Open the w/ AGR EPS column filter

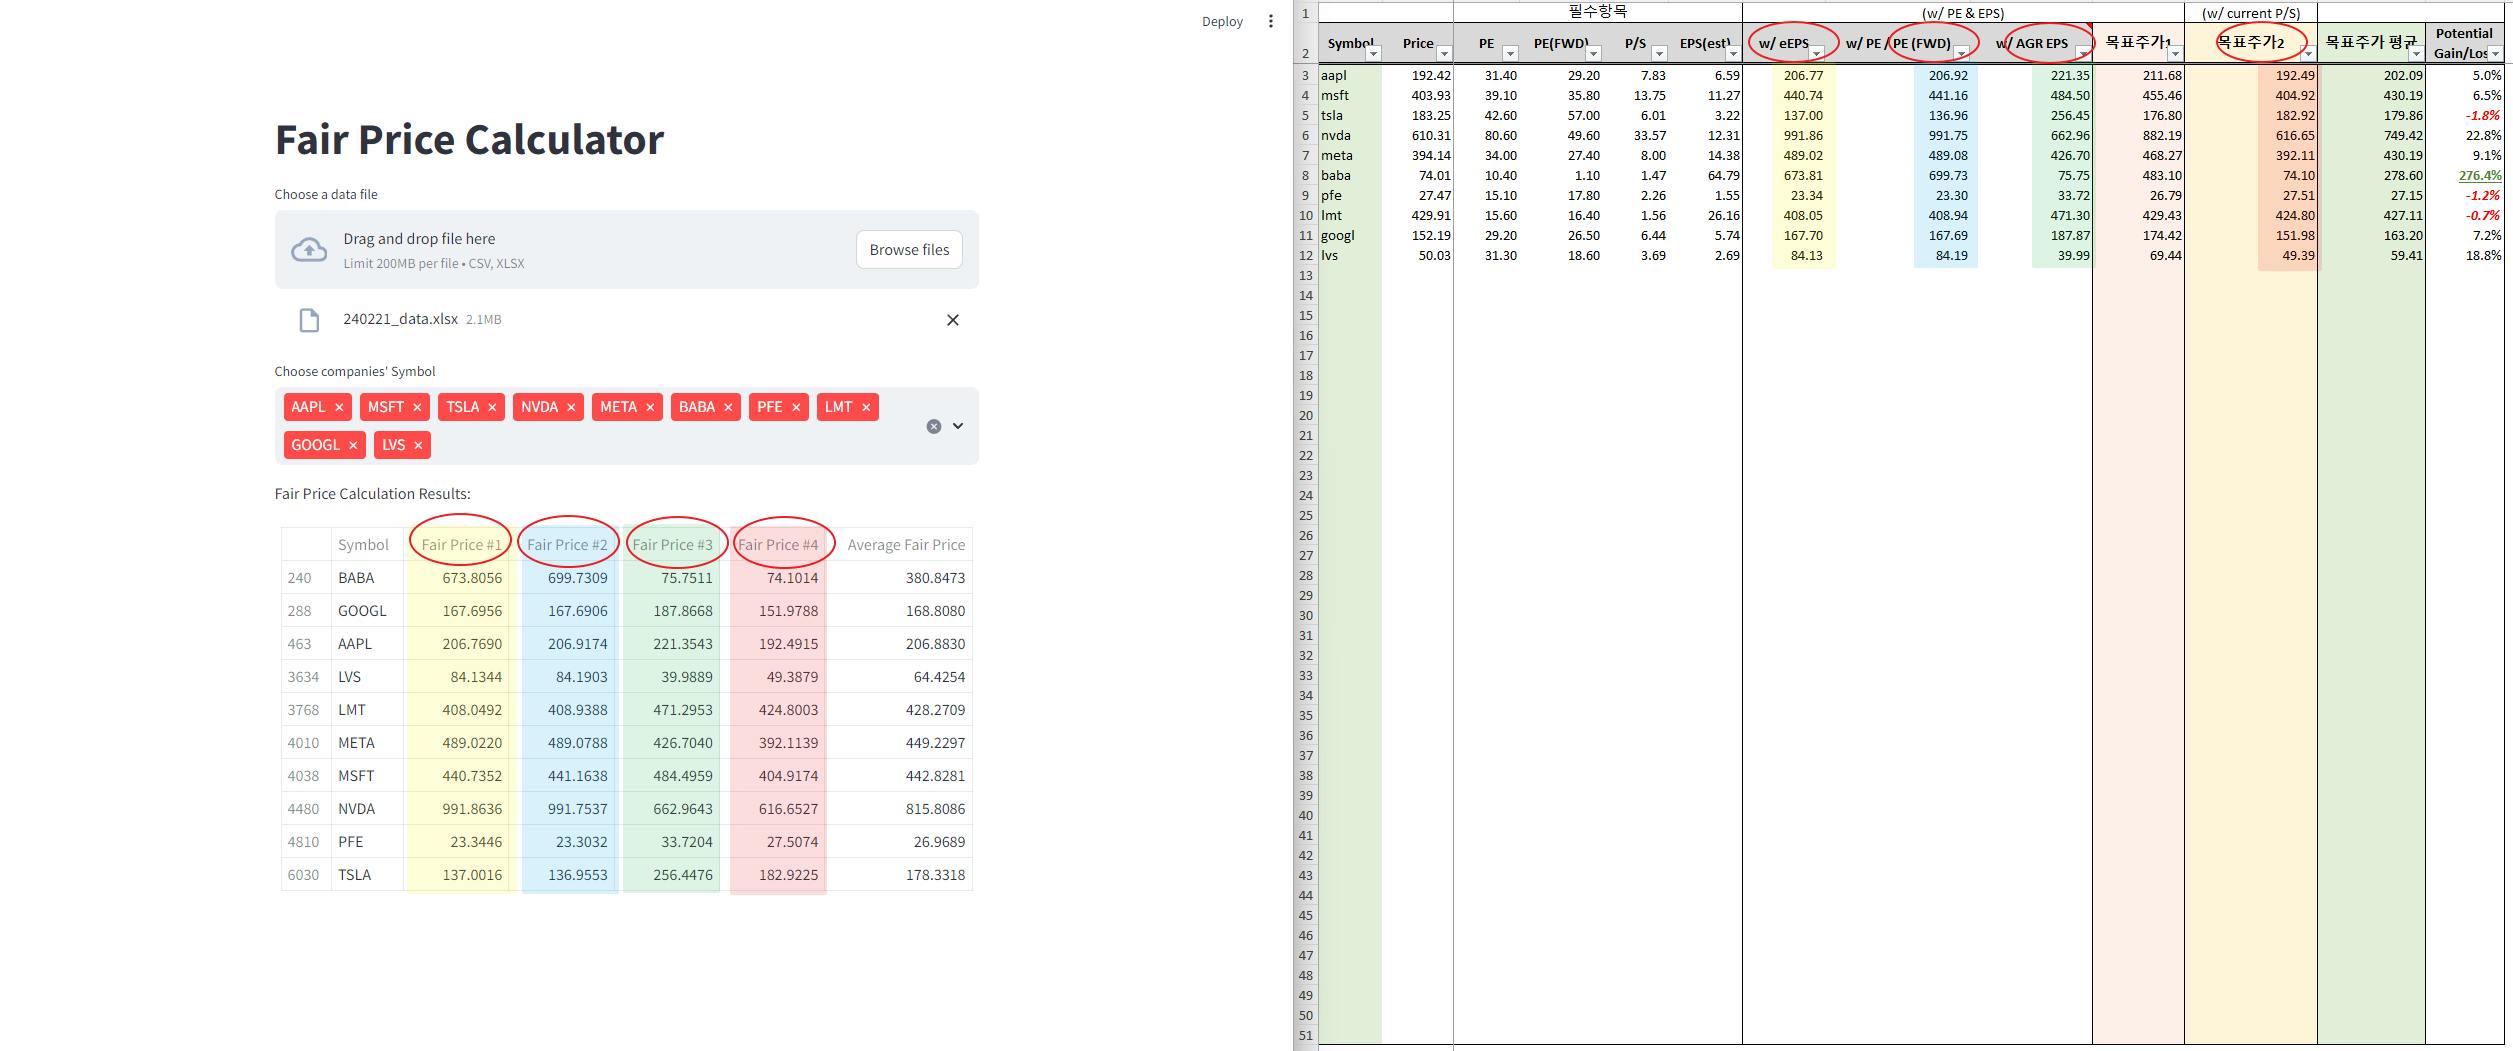2083,53
